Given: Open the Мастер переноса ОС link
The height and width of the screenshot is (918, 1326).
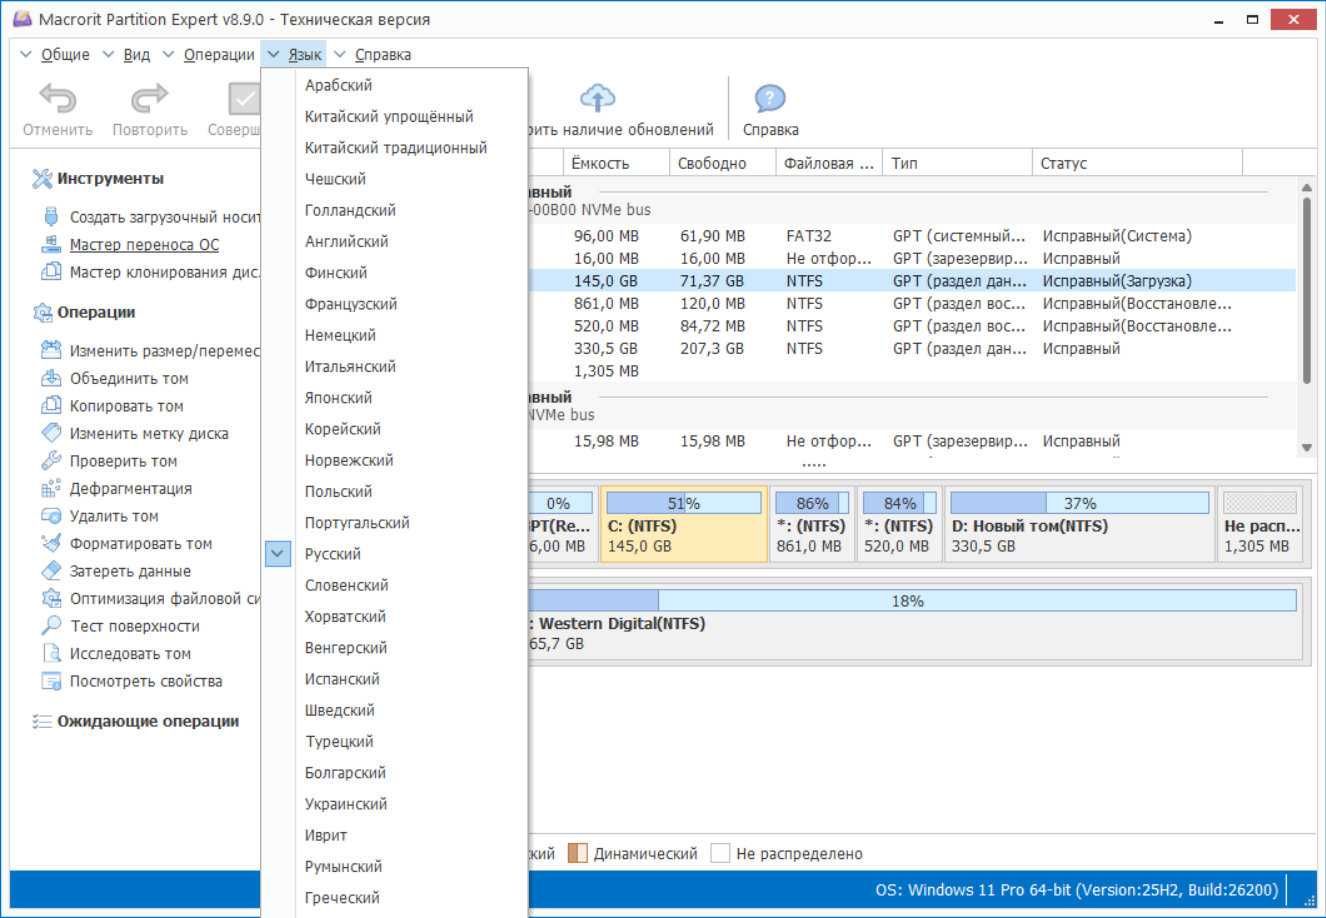Looking at the screenshot, I should pyautogui.click(x=144, y=245).
